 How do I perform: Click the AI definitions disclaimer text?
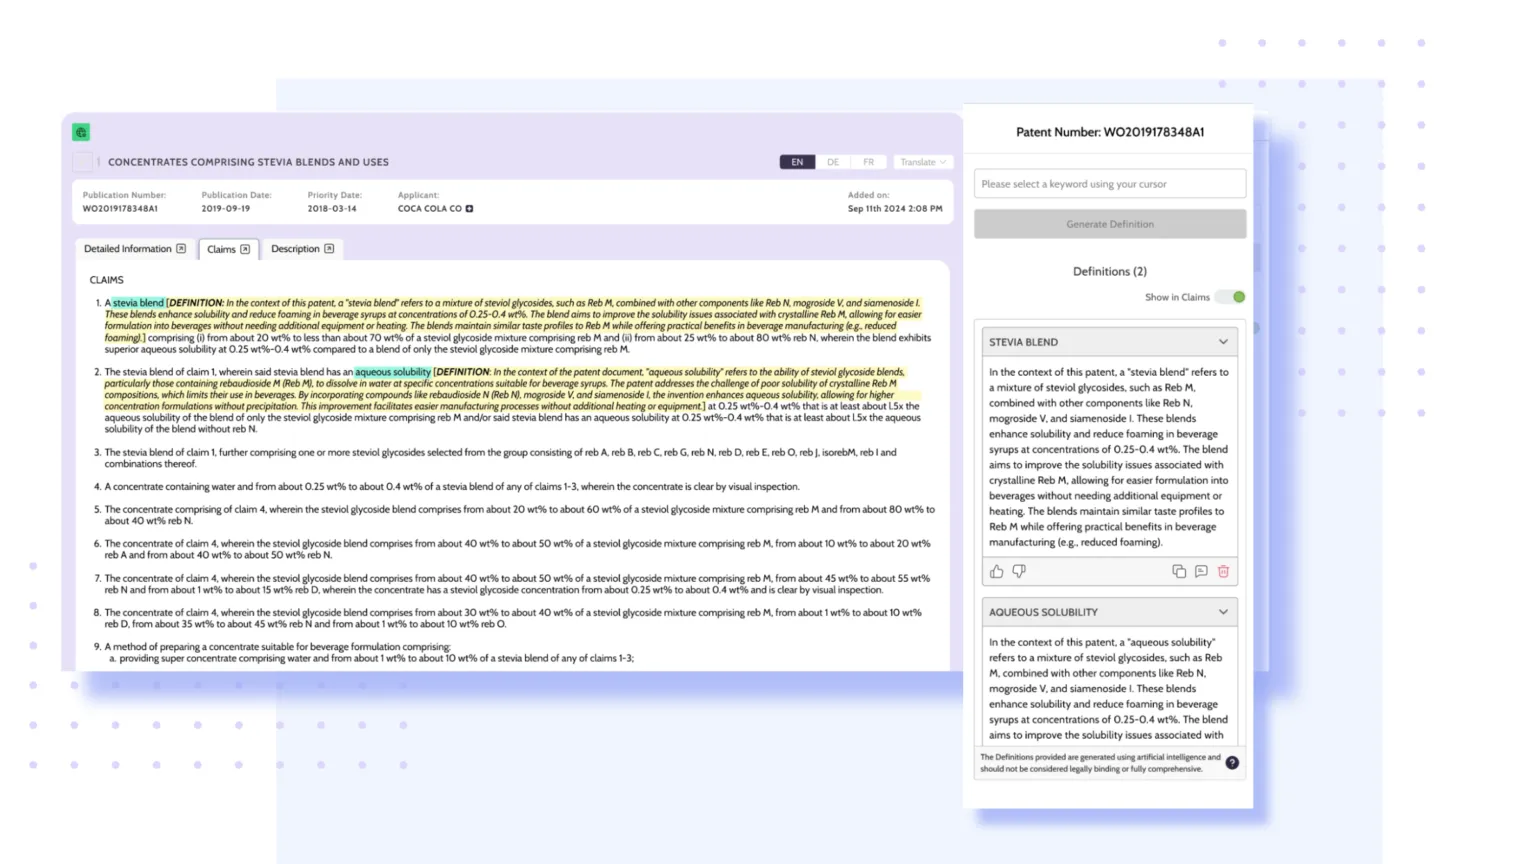pos(1100,763)
